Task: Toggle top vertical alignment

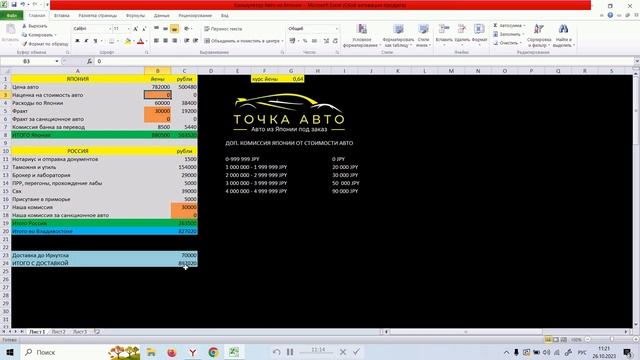Action: tap(156, 29)
